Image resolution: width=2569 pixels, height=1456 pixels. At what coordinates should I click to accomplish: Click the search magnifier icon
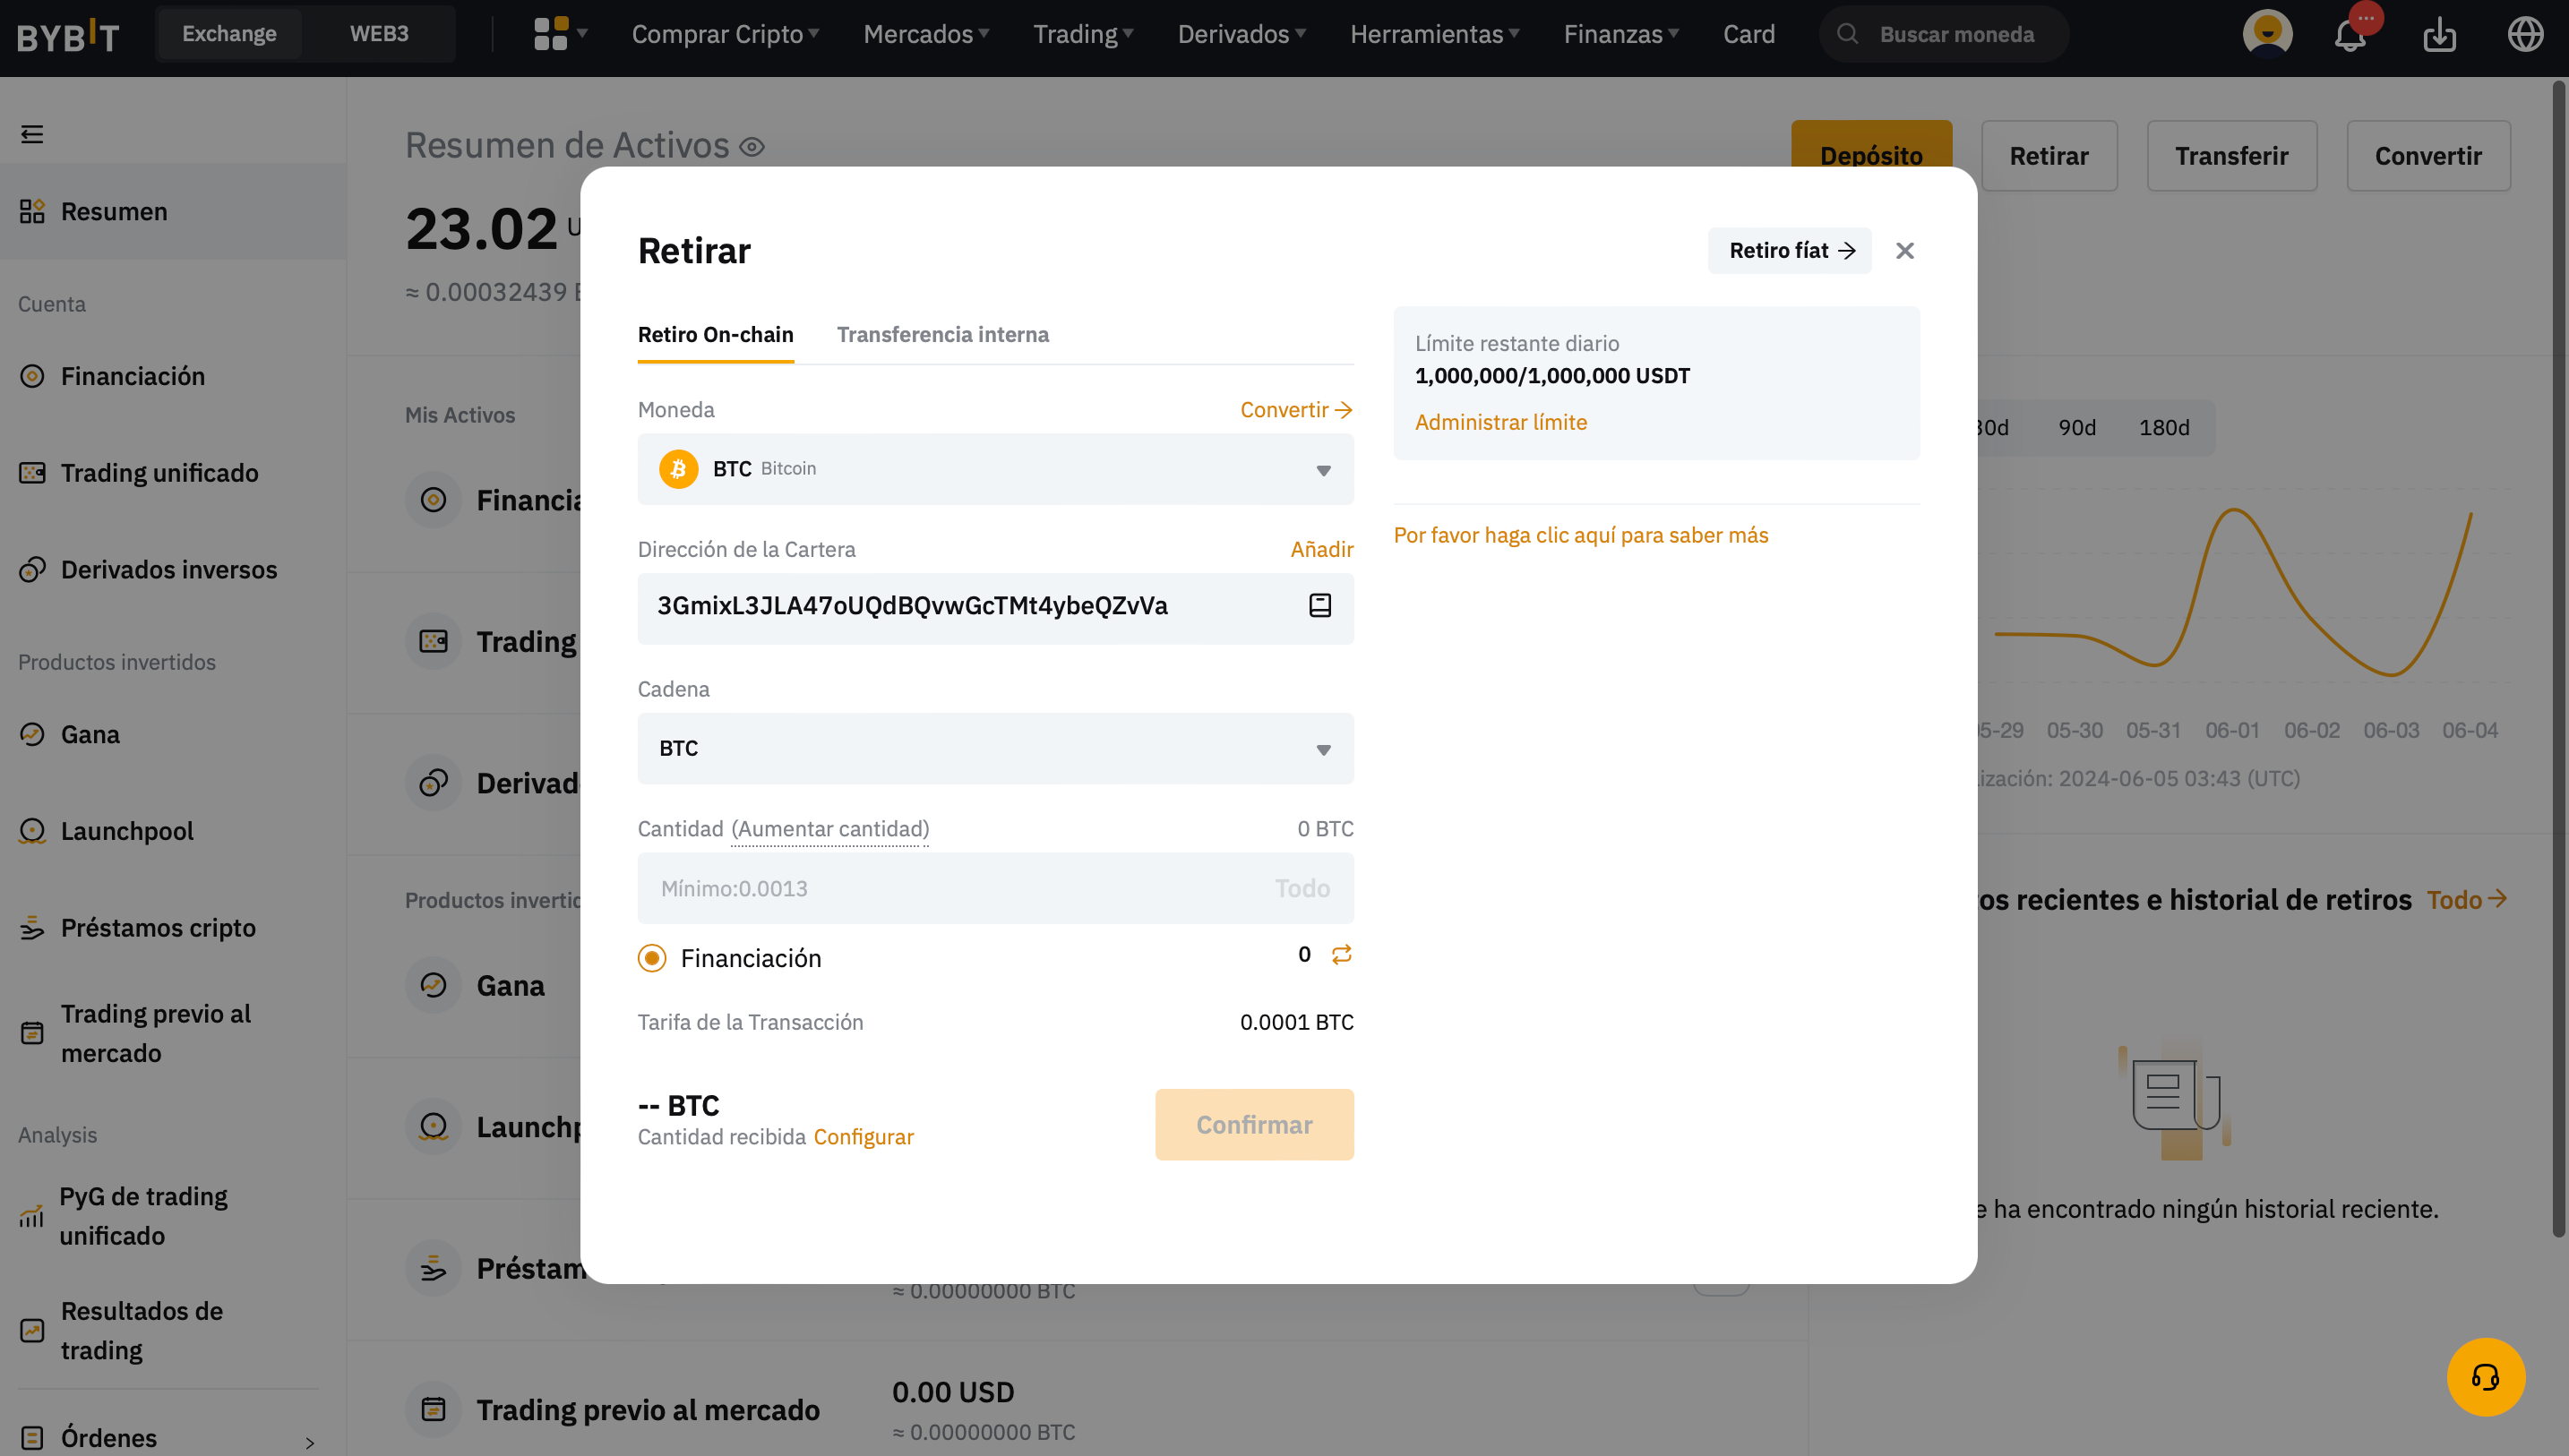pyautogui.click(x=1847, y=34)
